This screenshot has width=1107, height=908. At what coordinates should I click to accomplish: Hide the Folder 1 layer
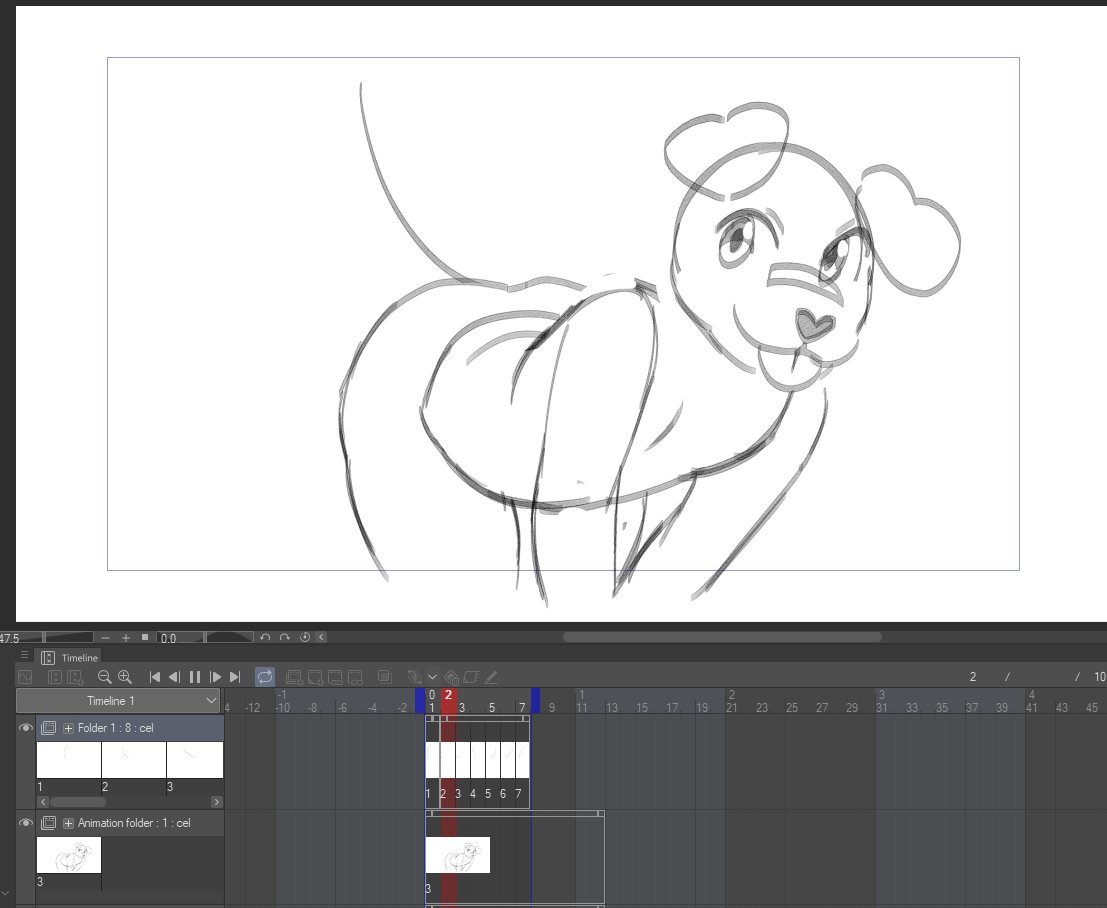[x=25, y=727]
